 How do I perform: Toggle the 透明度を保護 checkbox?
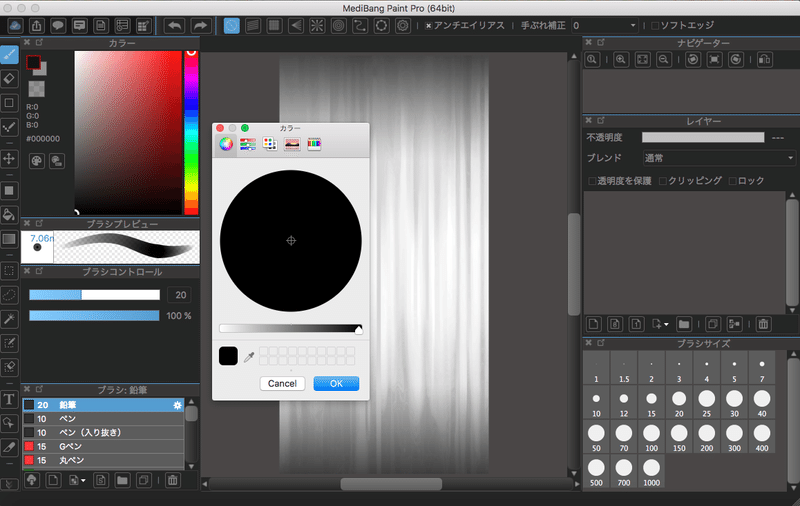592,181
